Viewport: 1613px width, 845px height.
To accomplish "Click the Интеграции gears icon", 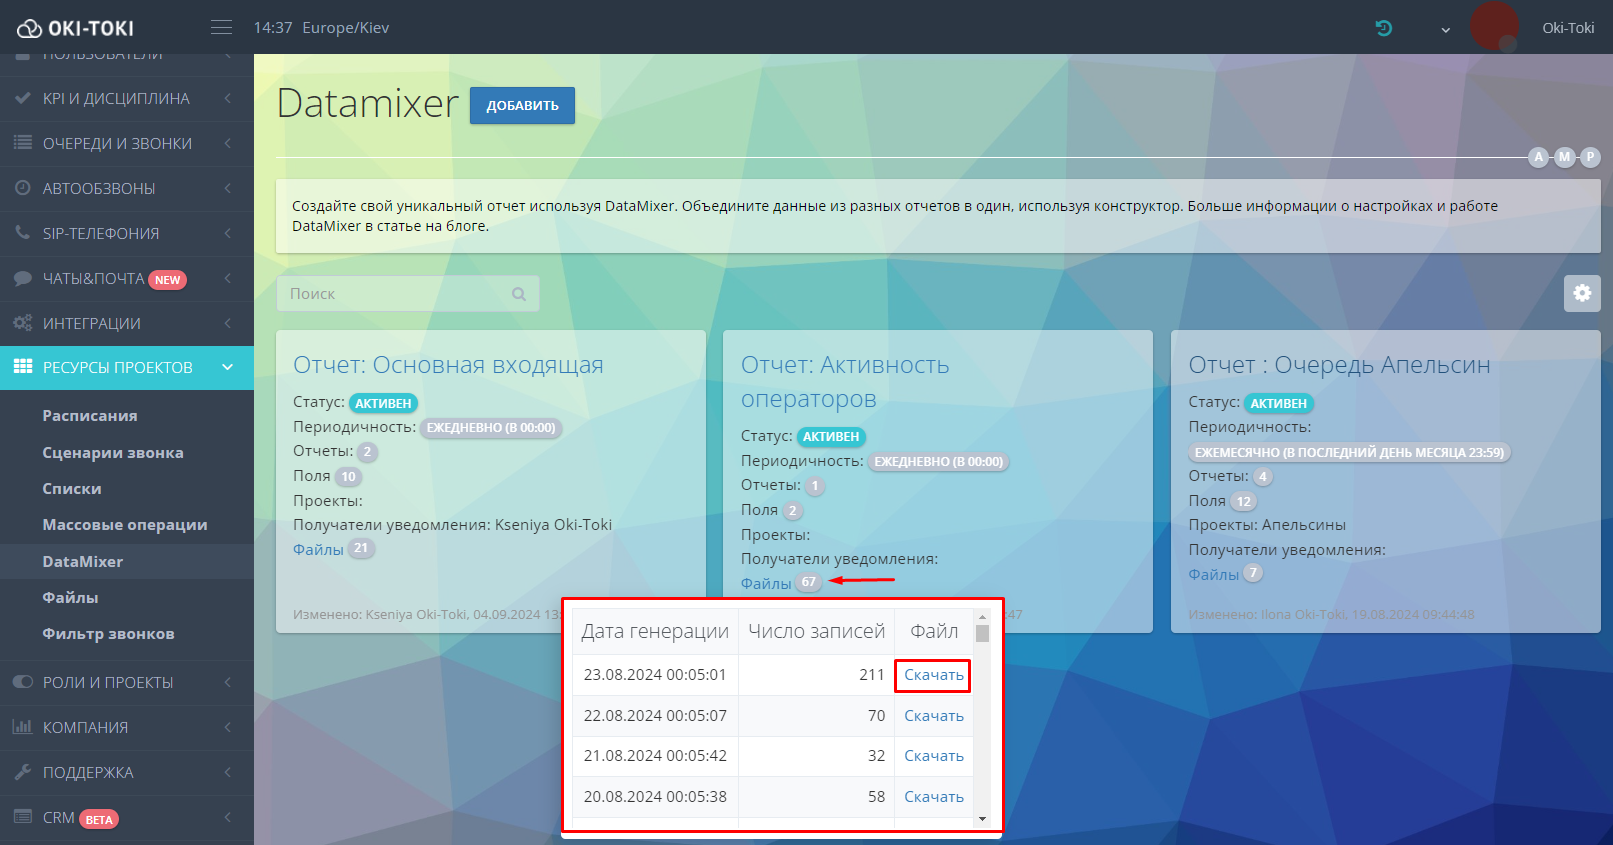I will click(23, 323).
